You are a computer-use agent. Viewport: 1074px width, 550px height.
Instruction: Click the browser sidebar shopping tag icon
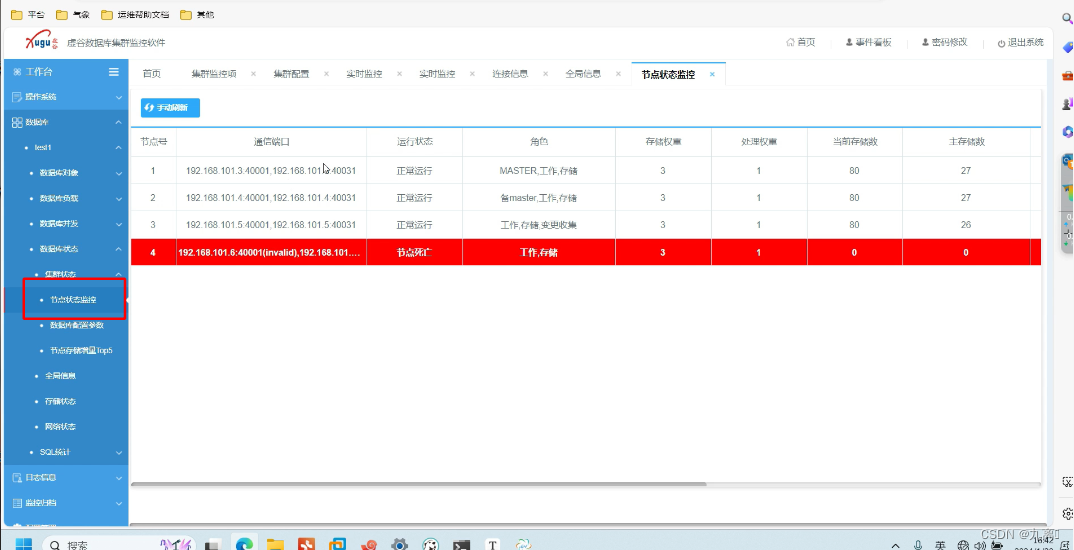[1067, 47]
